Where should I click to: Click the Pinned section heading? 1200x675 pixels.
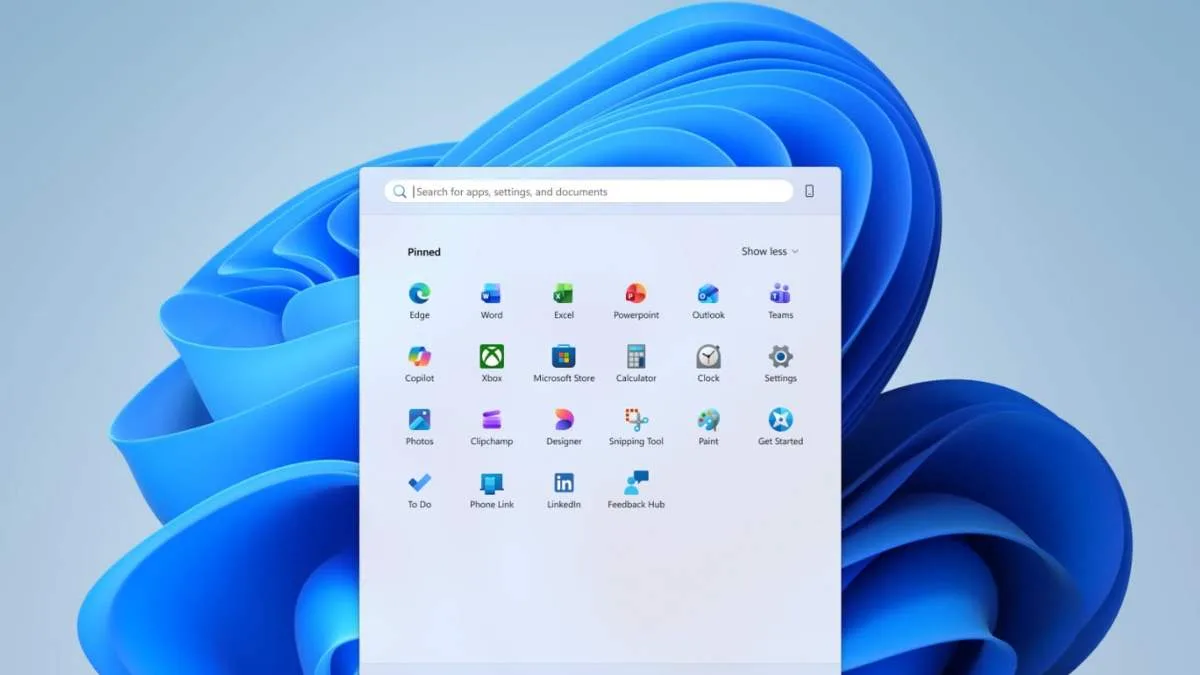coord(424,252)
